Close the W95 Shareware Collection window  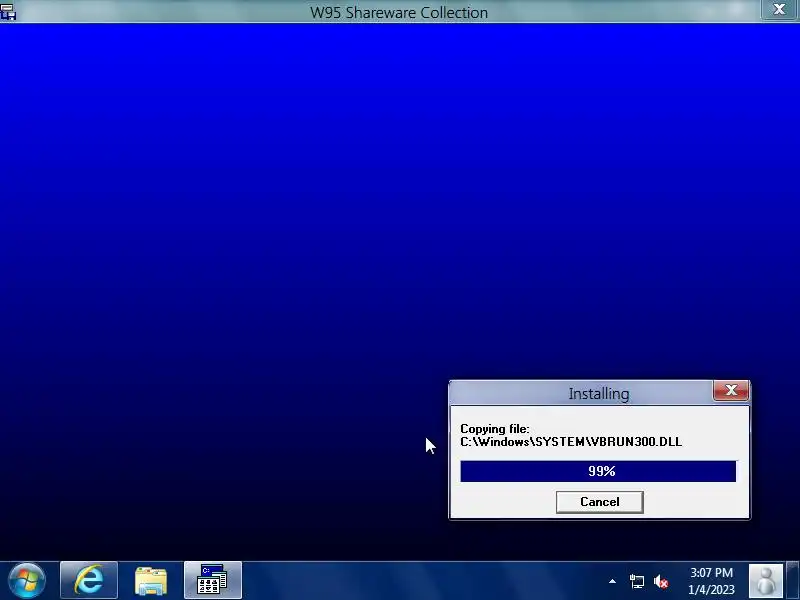click(779, 9)
